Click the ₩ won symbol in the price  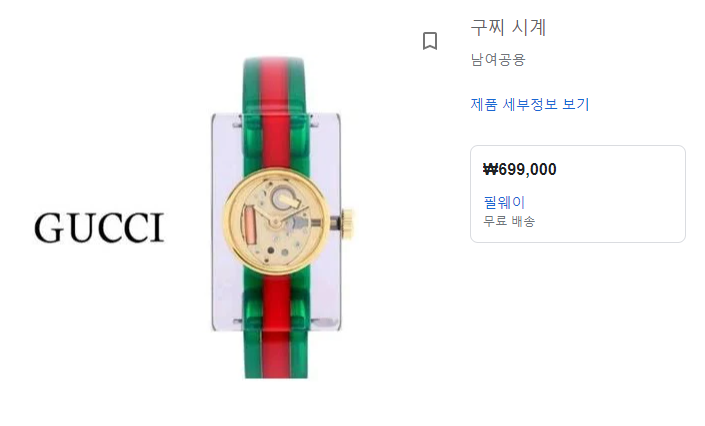pos(491,170)
